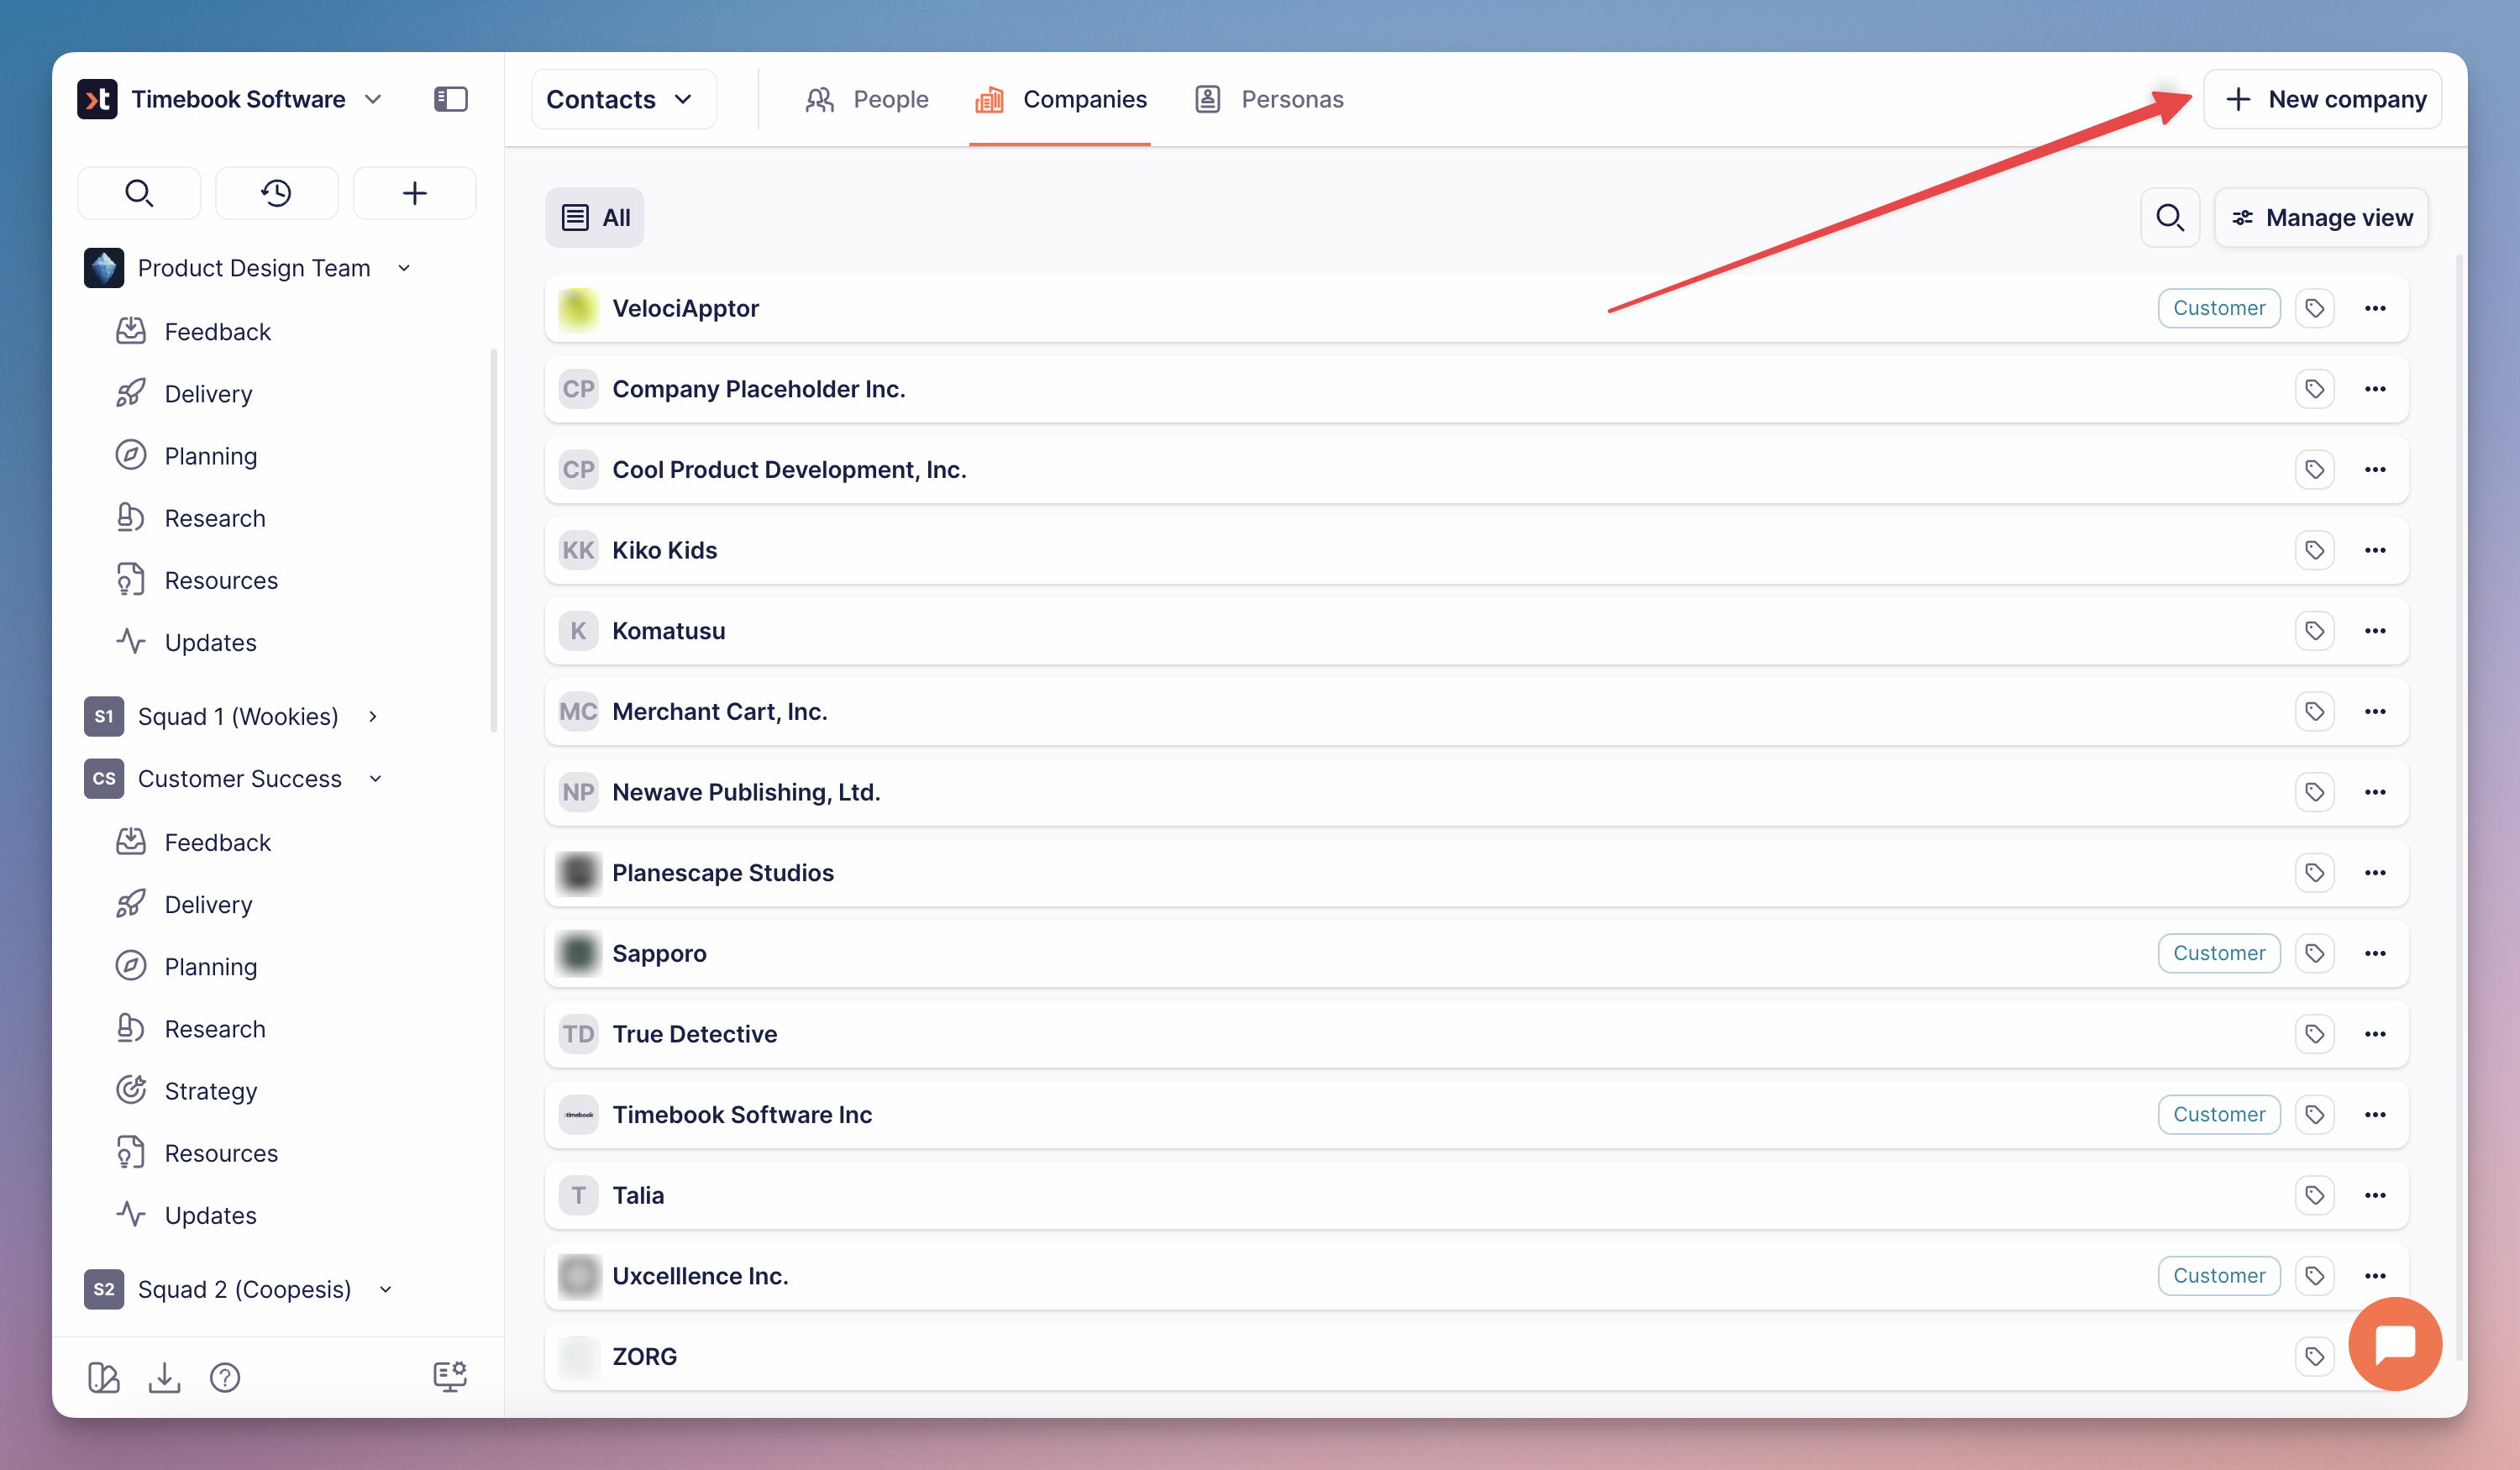The width and height of the screenshot is (2520, 1470).
Task: Open the Contacts dropdown
Action: coord(623,99)
